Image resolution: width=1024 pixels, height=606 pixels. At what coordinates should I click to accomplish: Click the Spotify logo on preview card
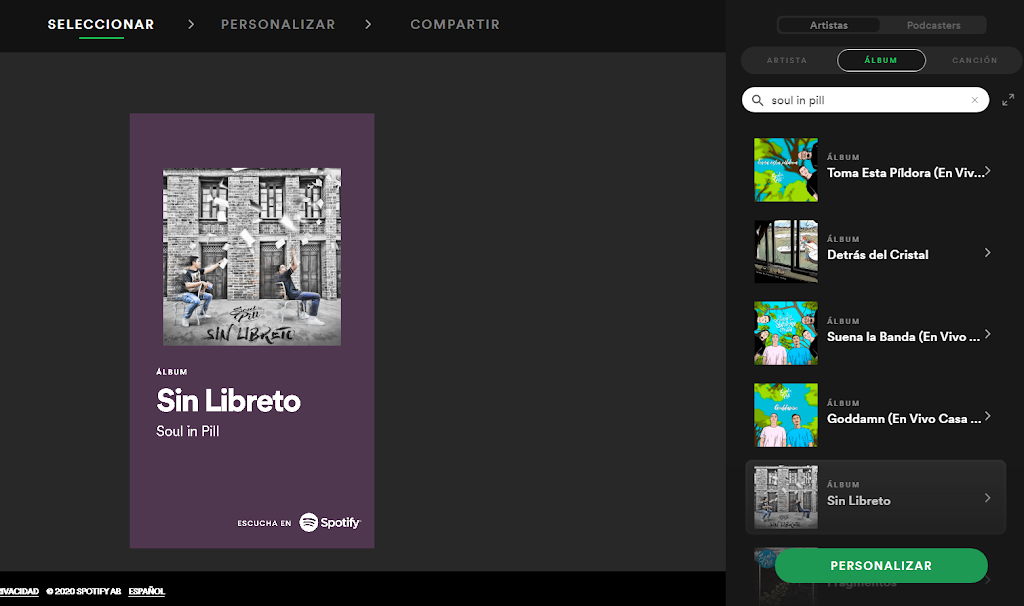(330, 522)
